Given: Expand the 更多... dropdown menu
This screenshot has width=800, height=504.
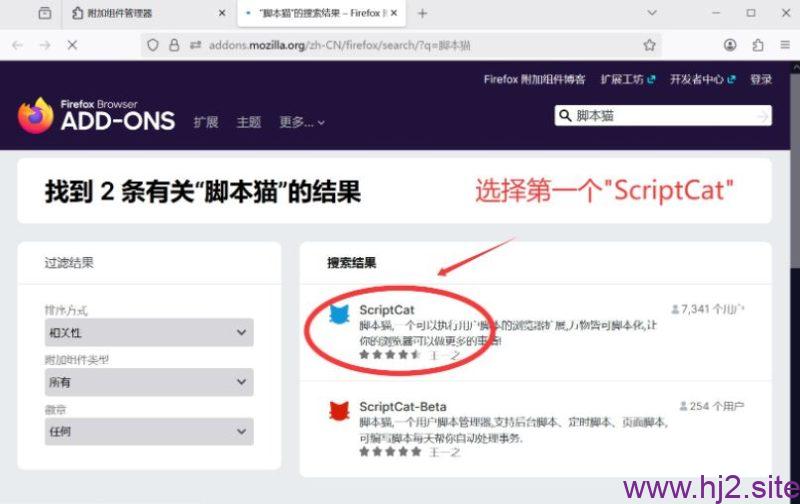Looking at the screenshot, I should point(302,122).
